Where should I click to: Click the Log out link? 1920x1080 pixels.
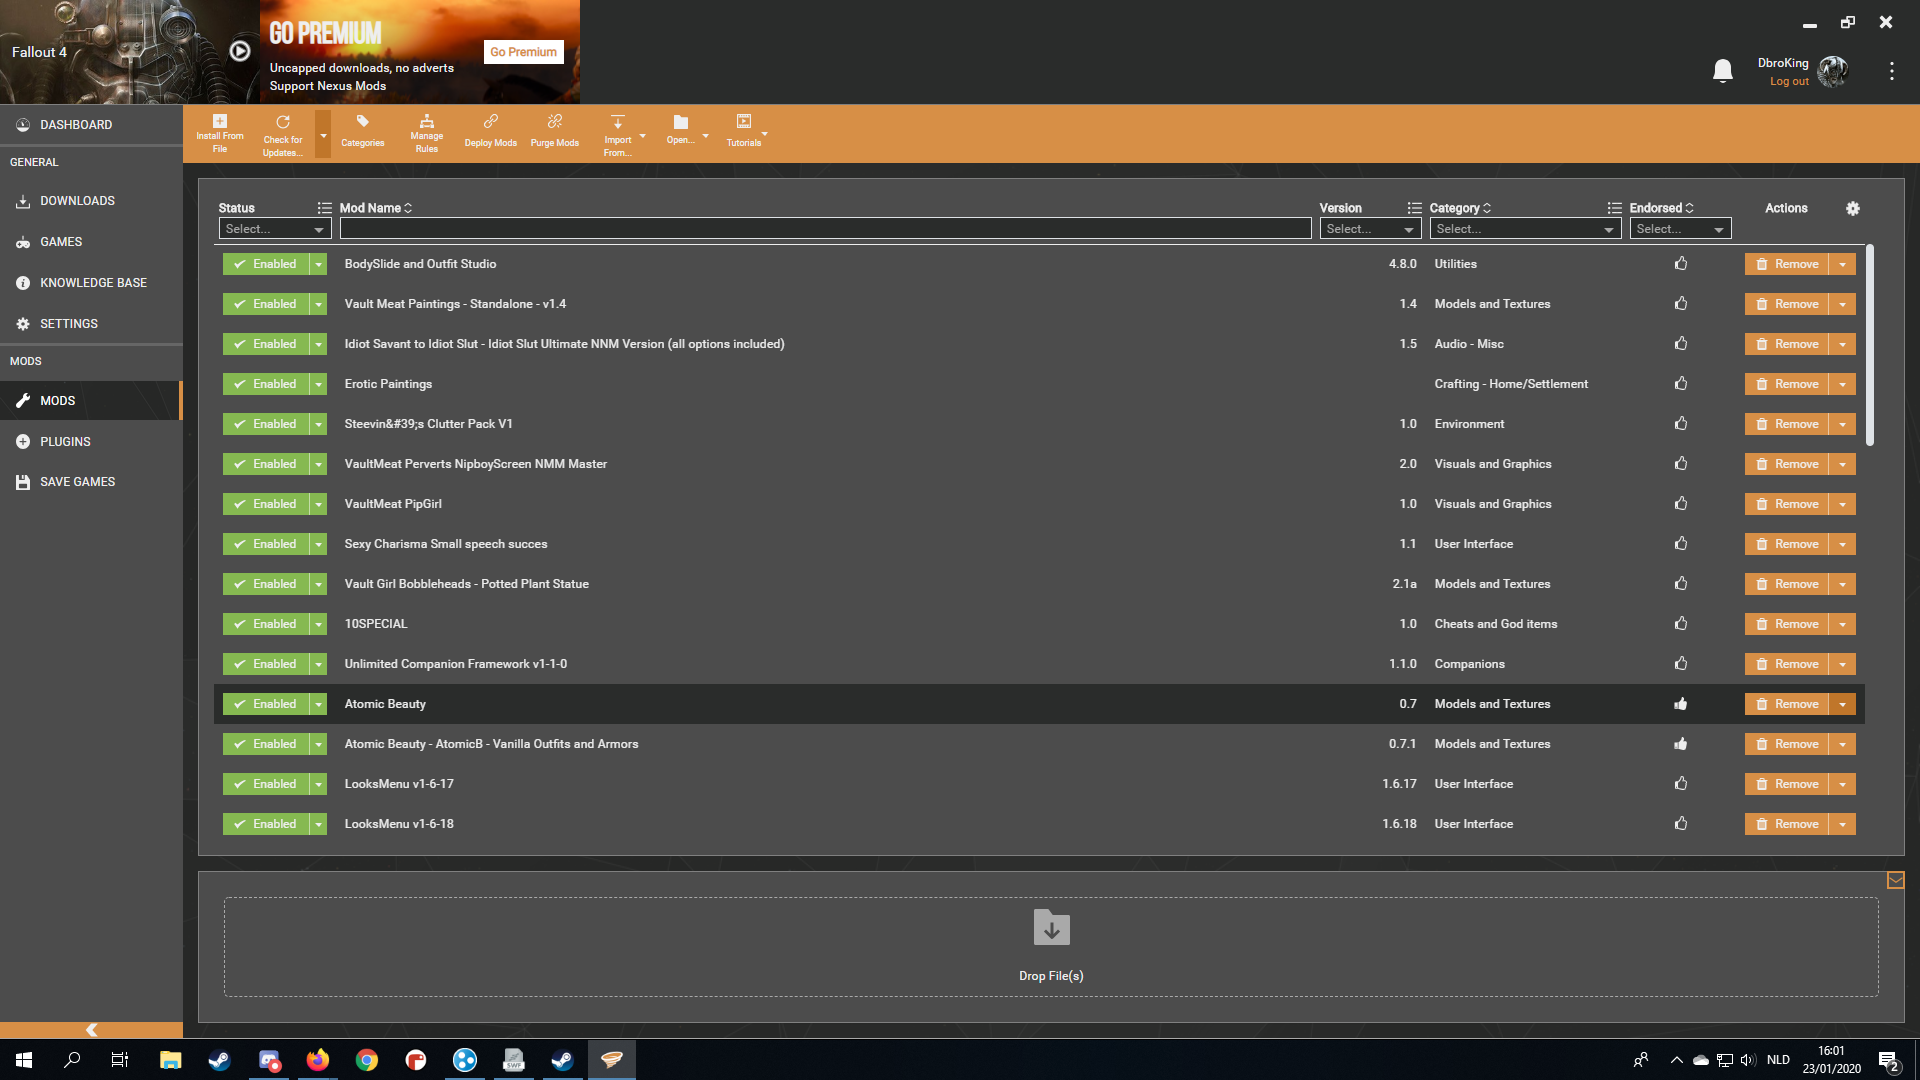pos(1789,82)
